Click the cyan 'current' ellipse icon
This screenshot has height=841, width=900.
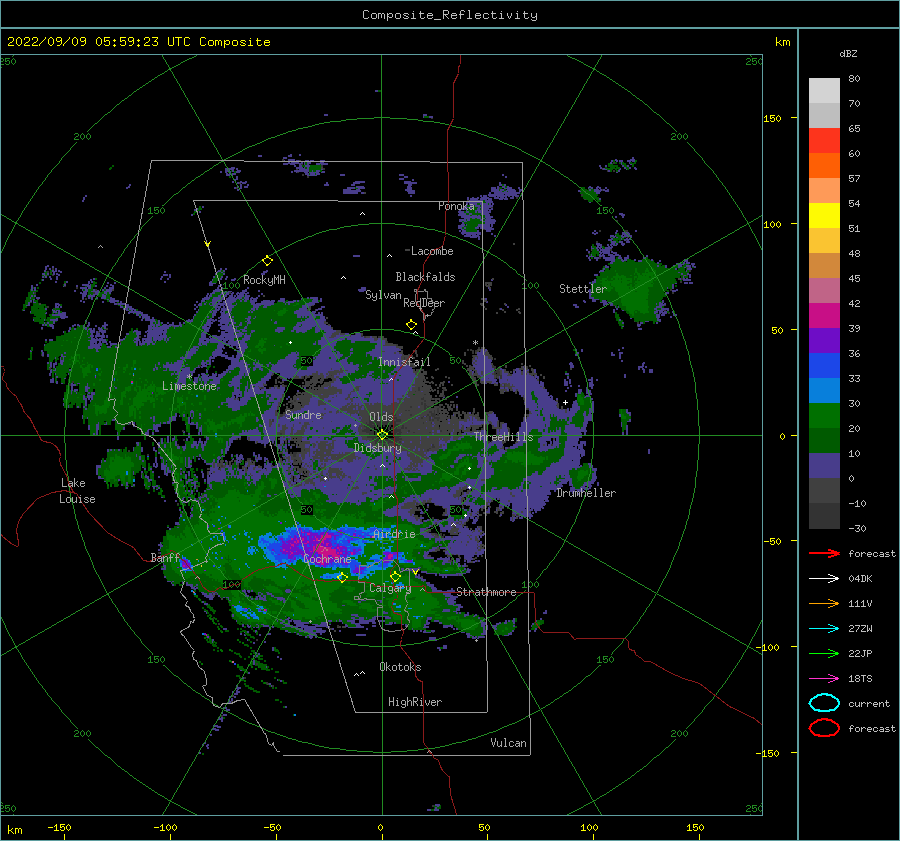(824, 703)
